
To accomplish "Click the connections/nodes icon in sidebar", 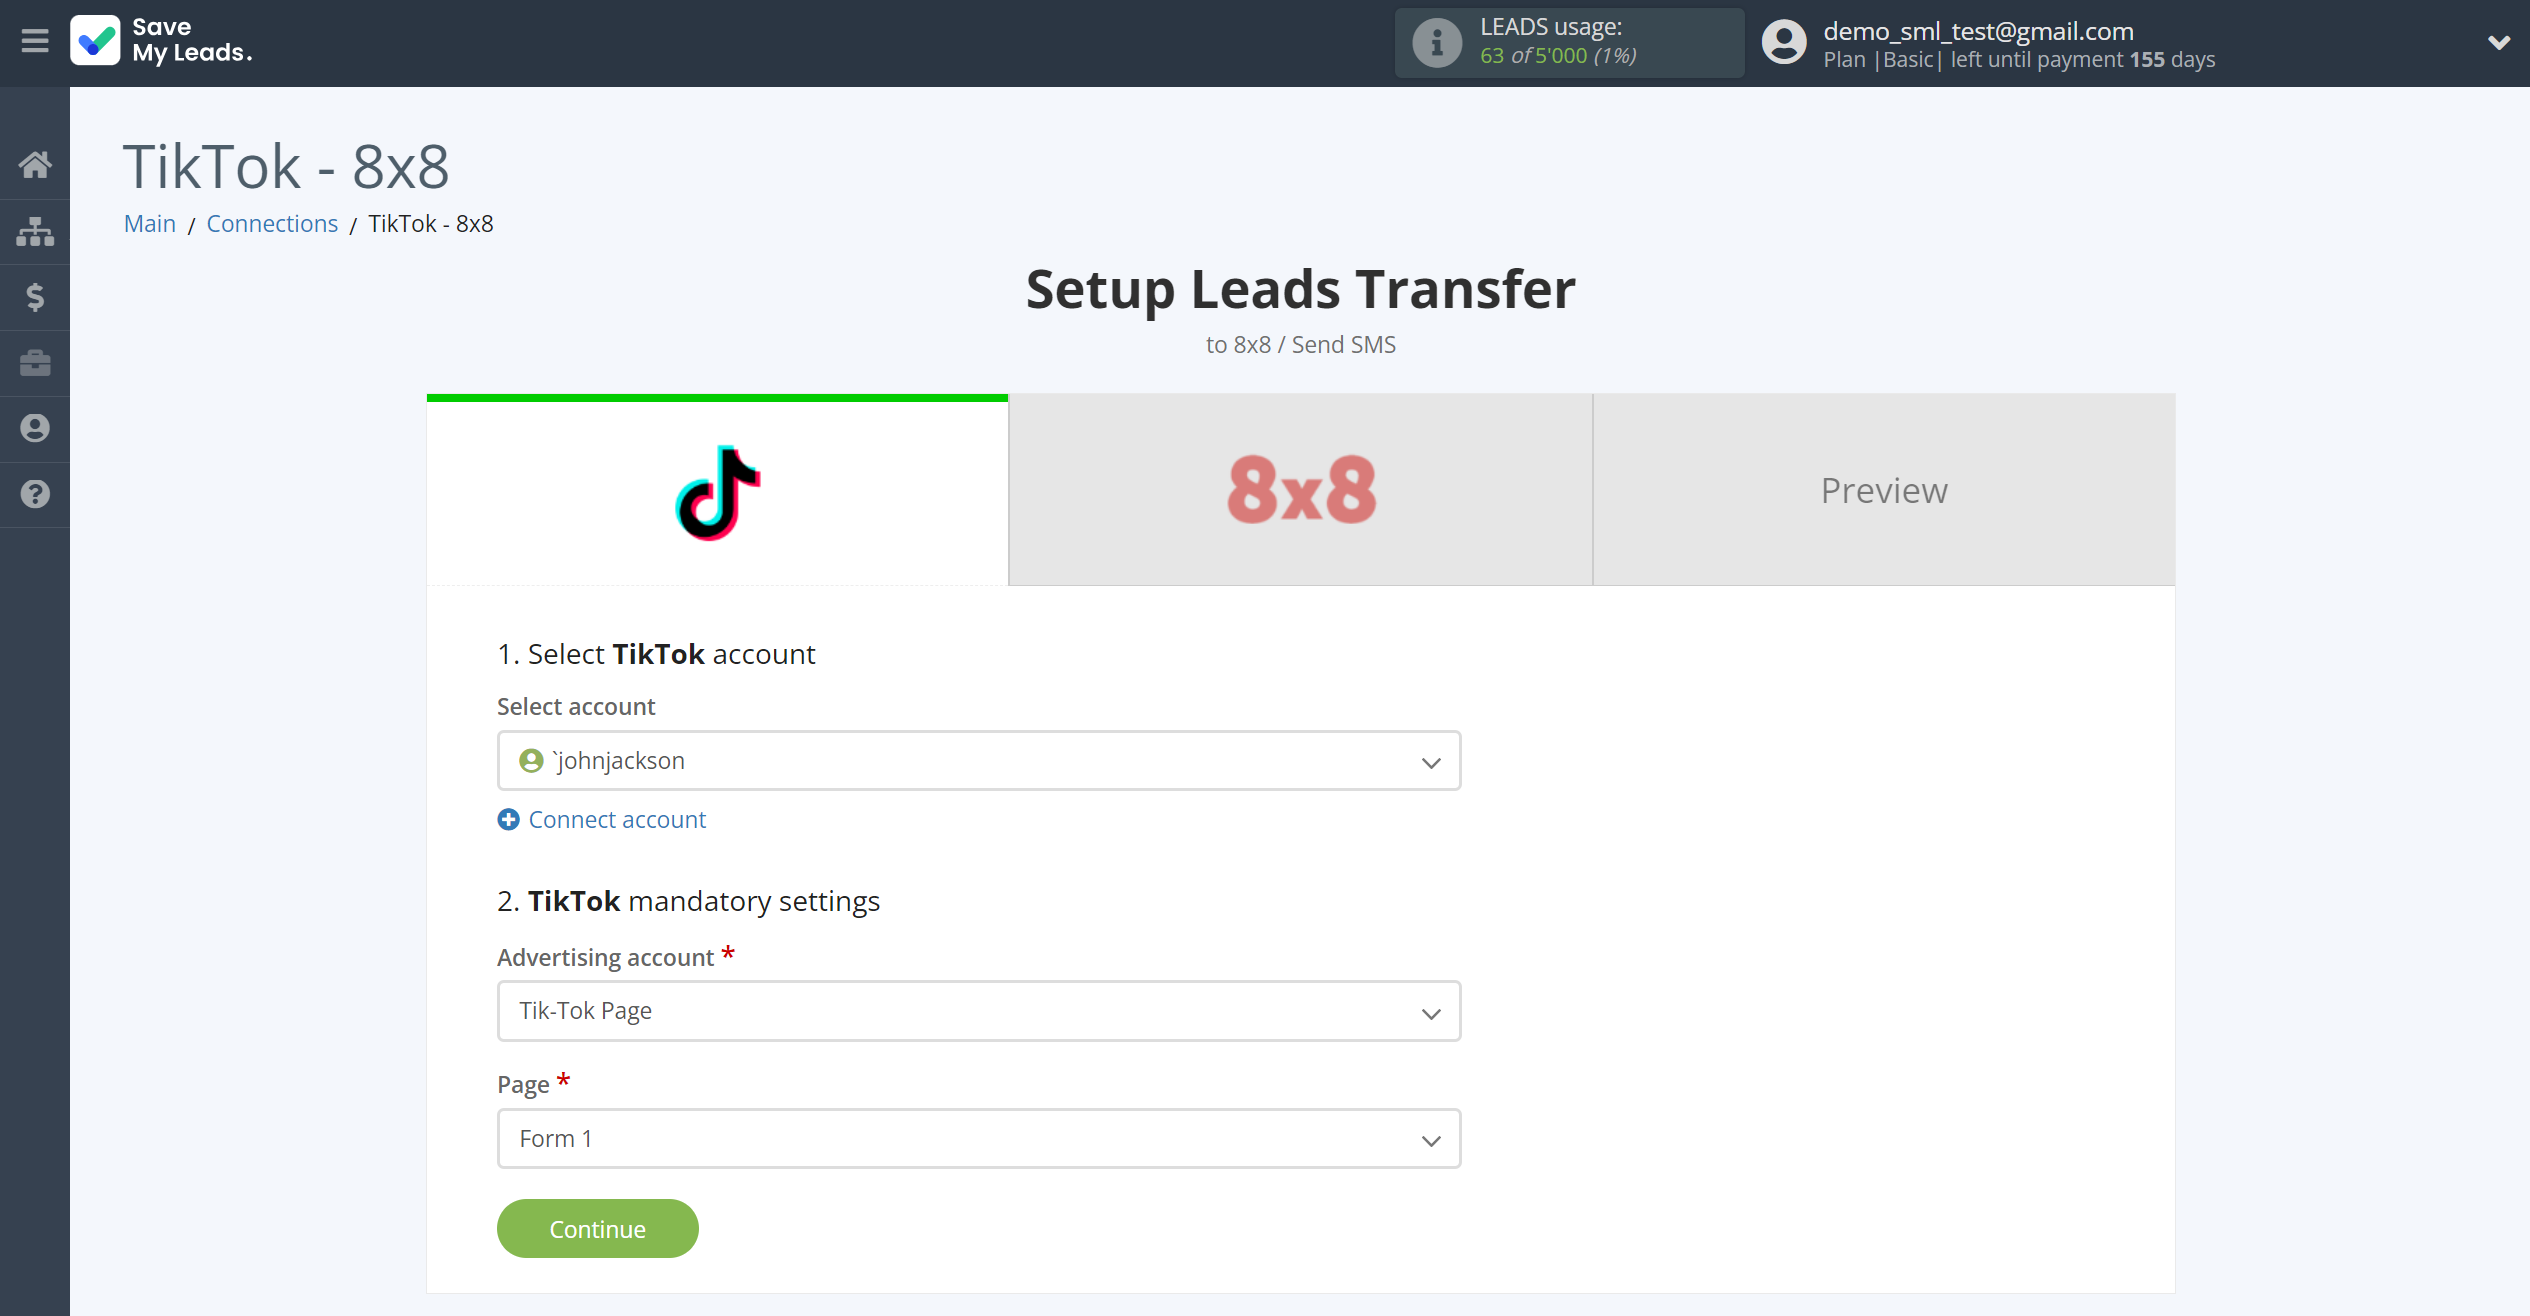I will [35, 231].
